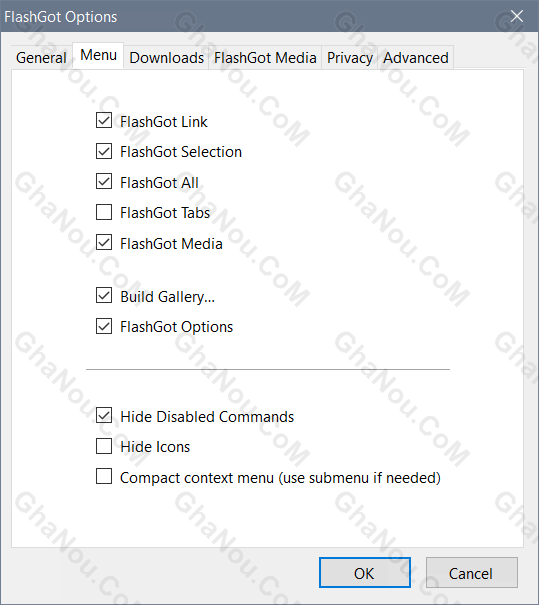539x605 pixels.
Task: Close the FlashGot Options dialog
Action: pos(517,16)
